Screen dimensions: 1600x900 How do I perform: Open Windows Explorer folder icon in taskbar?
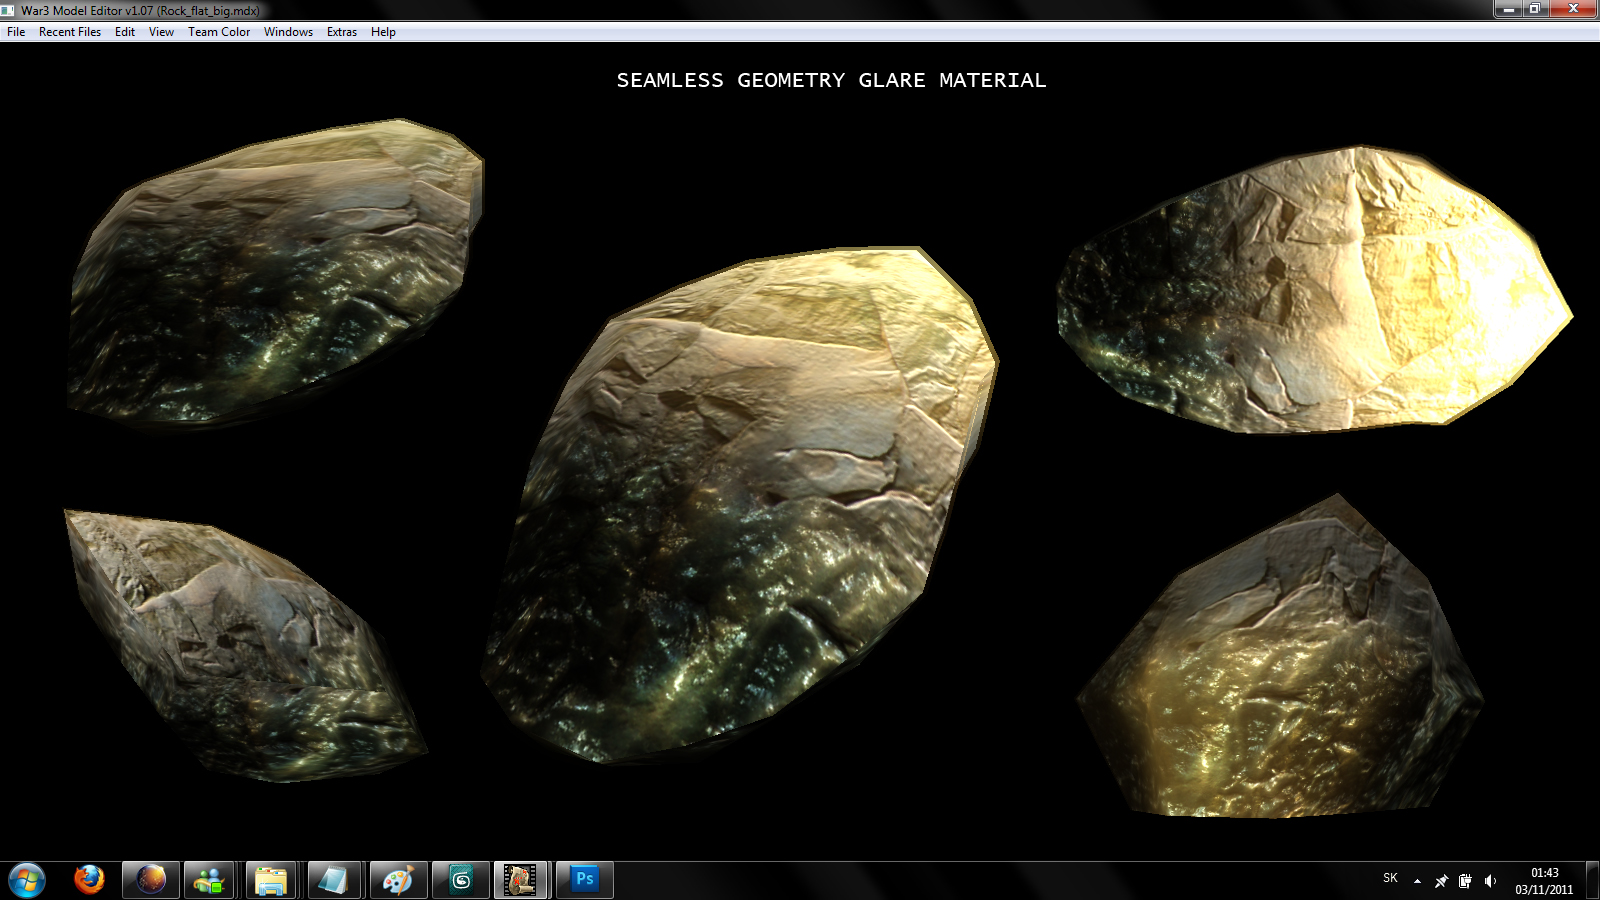tap(271, 880)
